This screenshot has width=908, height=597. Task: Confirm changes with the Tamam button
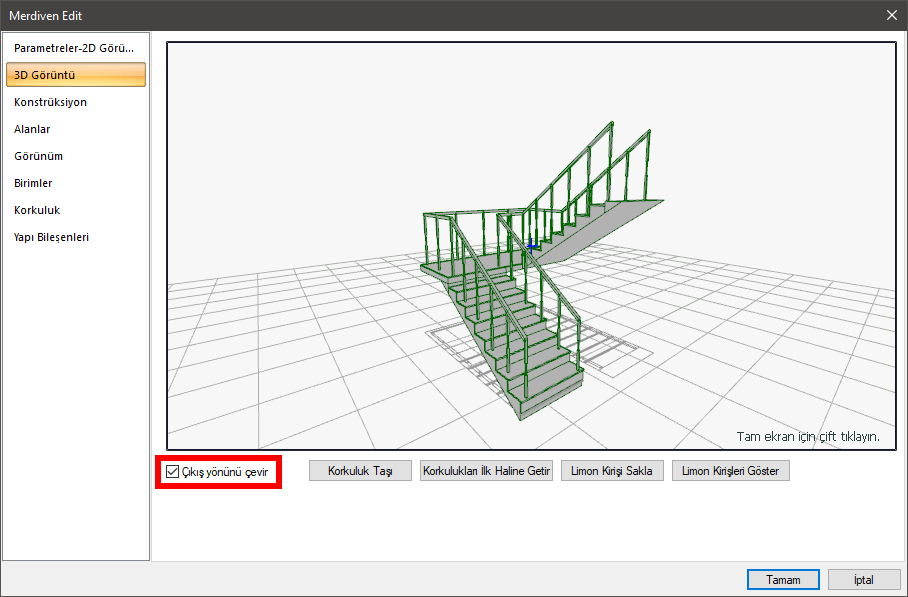[x=783, y=580]
